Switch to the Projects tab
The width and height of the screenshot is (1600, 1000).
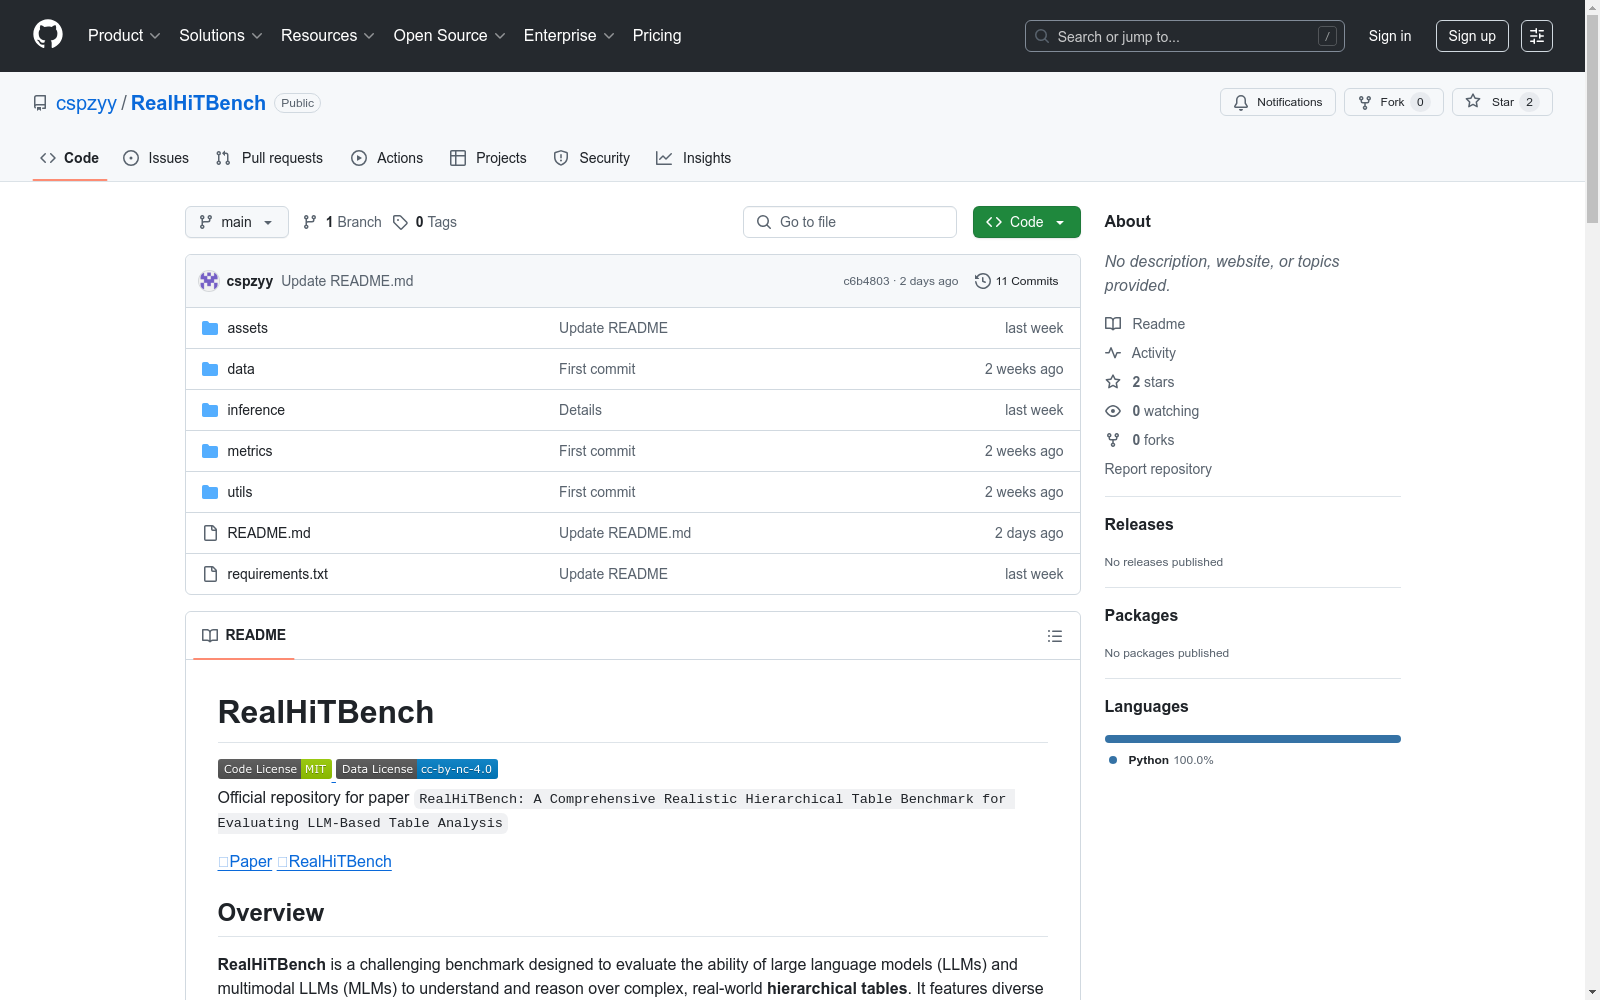(488, 158)
